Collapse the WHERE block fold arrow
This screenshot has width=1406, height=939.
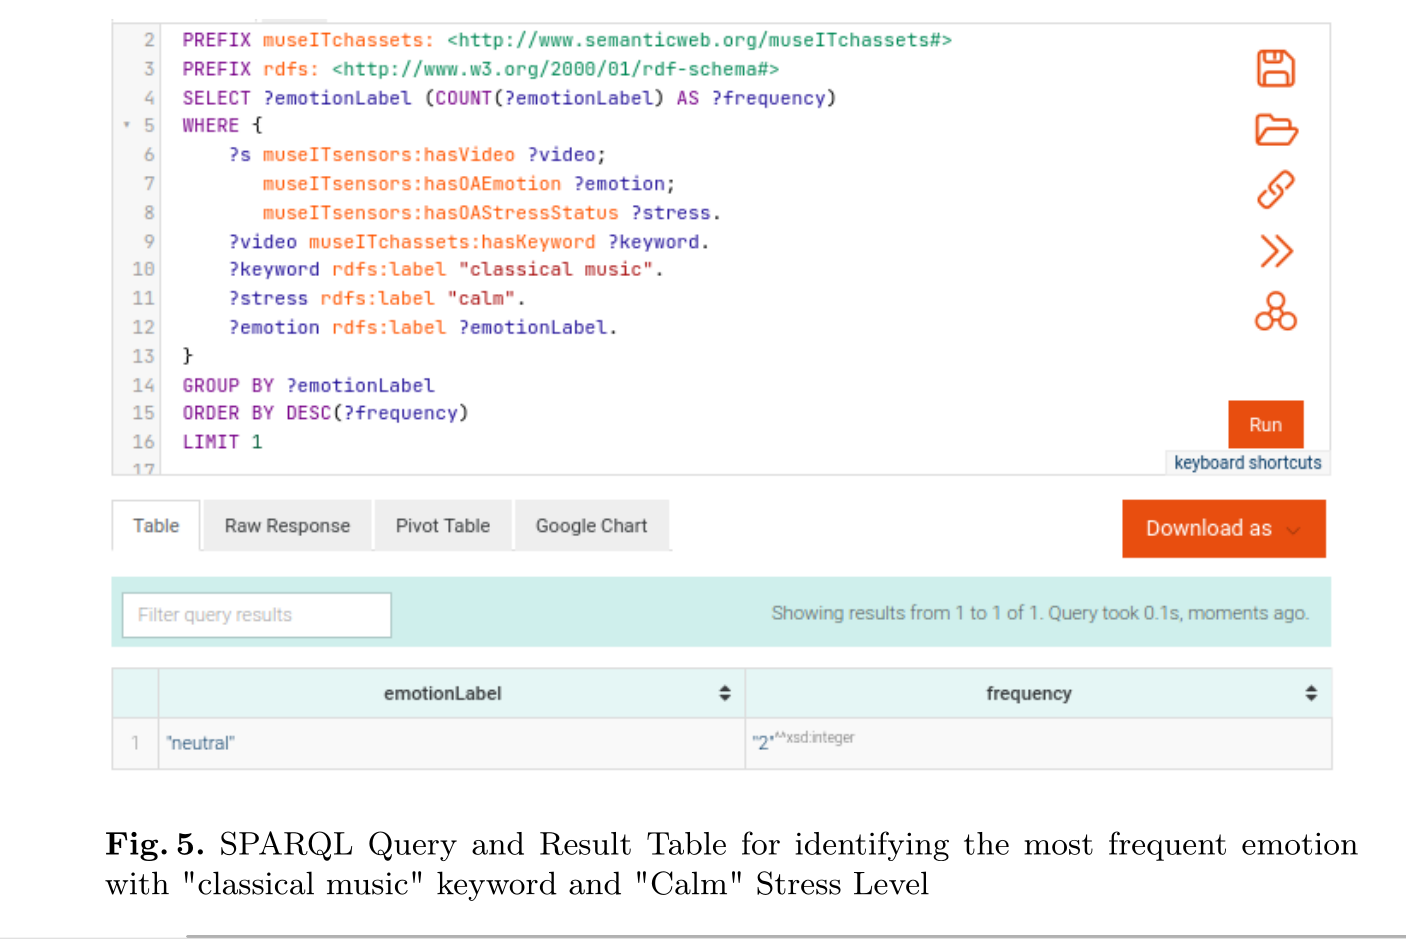click(127, 125)
